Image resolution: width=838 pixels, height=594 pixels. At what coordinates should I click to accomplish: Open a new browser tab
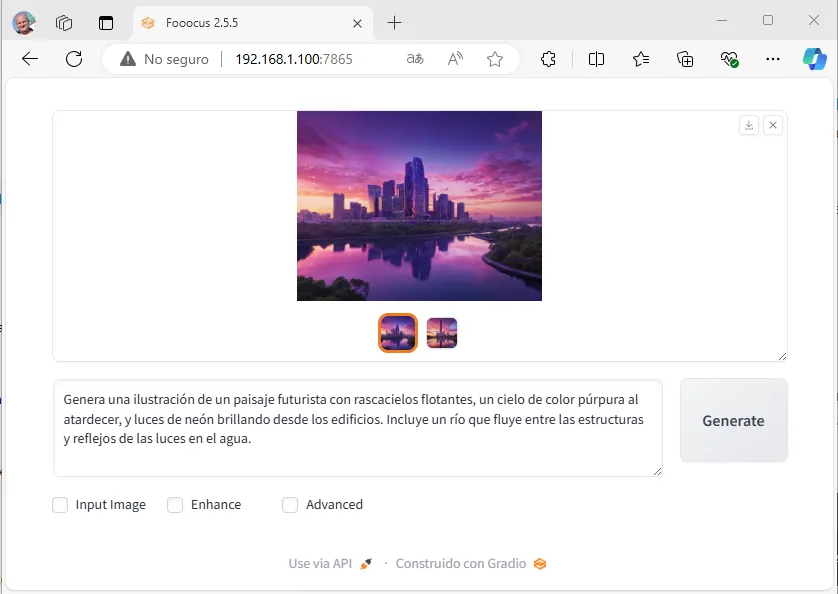coord(395,22)
